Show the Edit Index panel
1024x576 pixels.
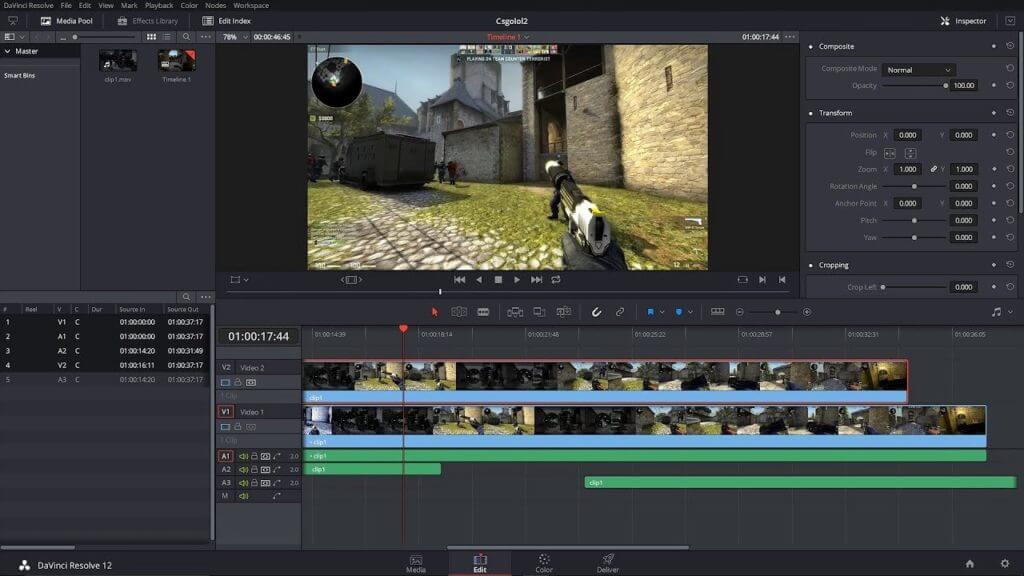click(x=227, y=21)
